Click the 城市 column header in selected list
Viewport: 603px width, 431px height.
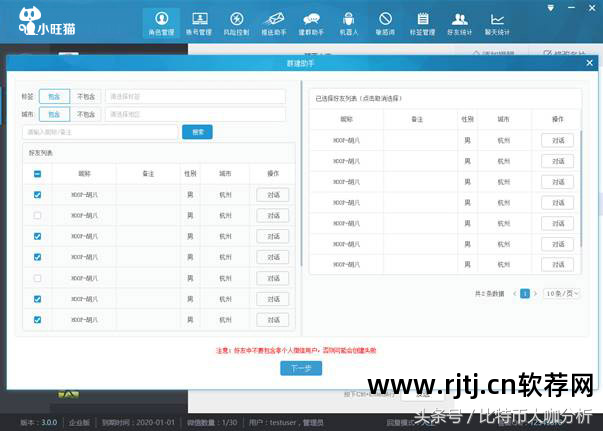tap(503, 119)
